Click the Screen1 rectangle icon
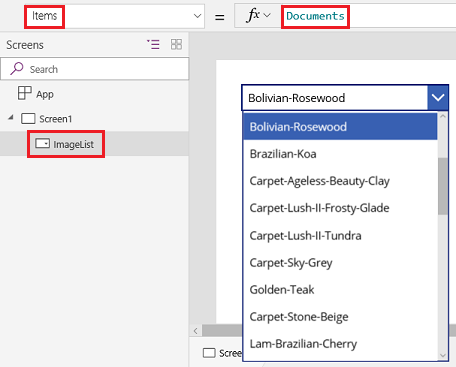Viewport: 456px width, 367px height. [28, 119]
